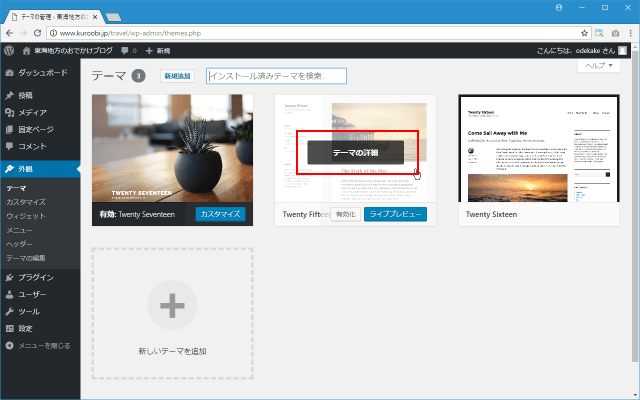Go forward with the browser forward arrow

[23, 33]
